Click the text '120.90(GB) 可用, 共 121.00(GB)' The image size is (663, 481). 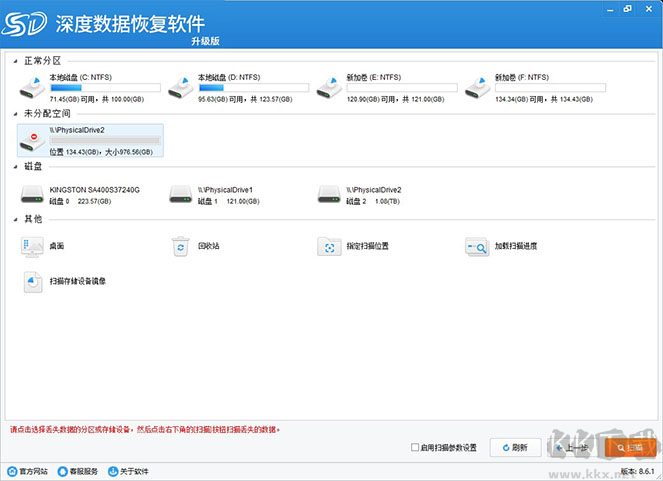point(395,99)
